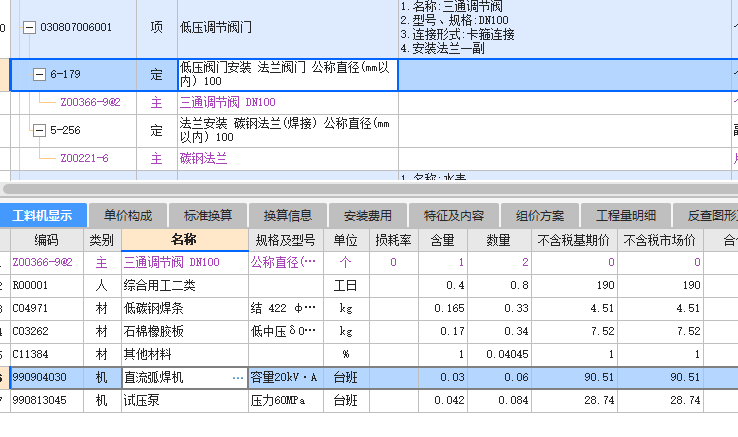Image resolution: width=738 pixels, height=437 pixels.
Task: Click the 容量20kV·A specification cell
Action: (286, 378)
